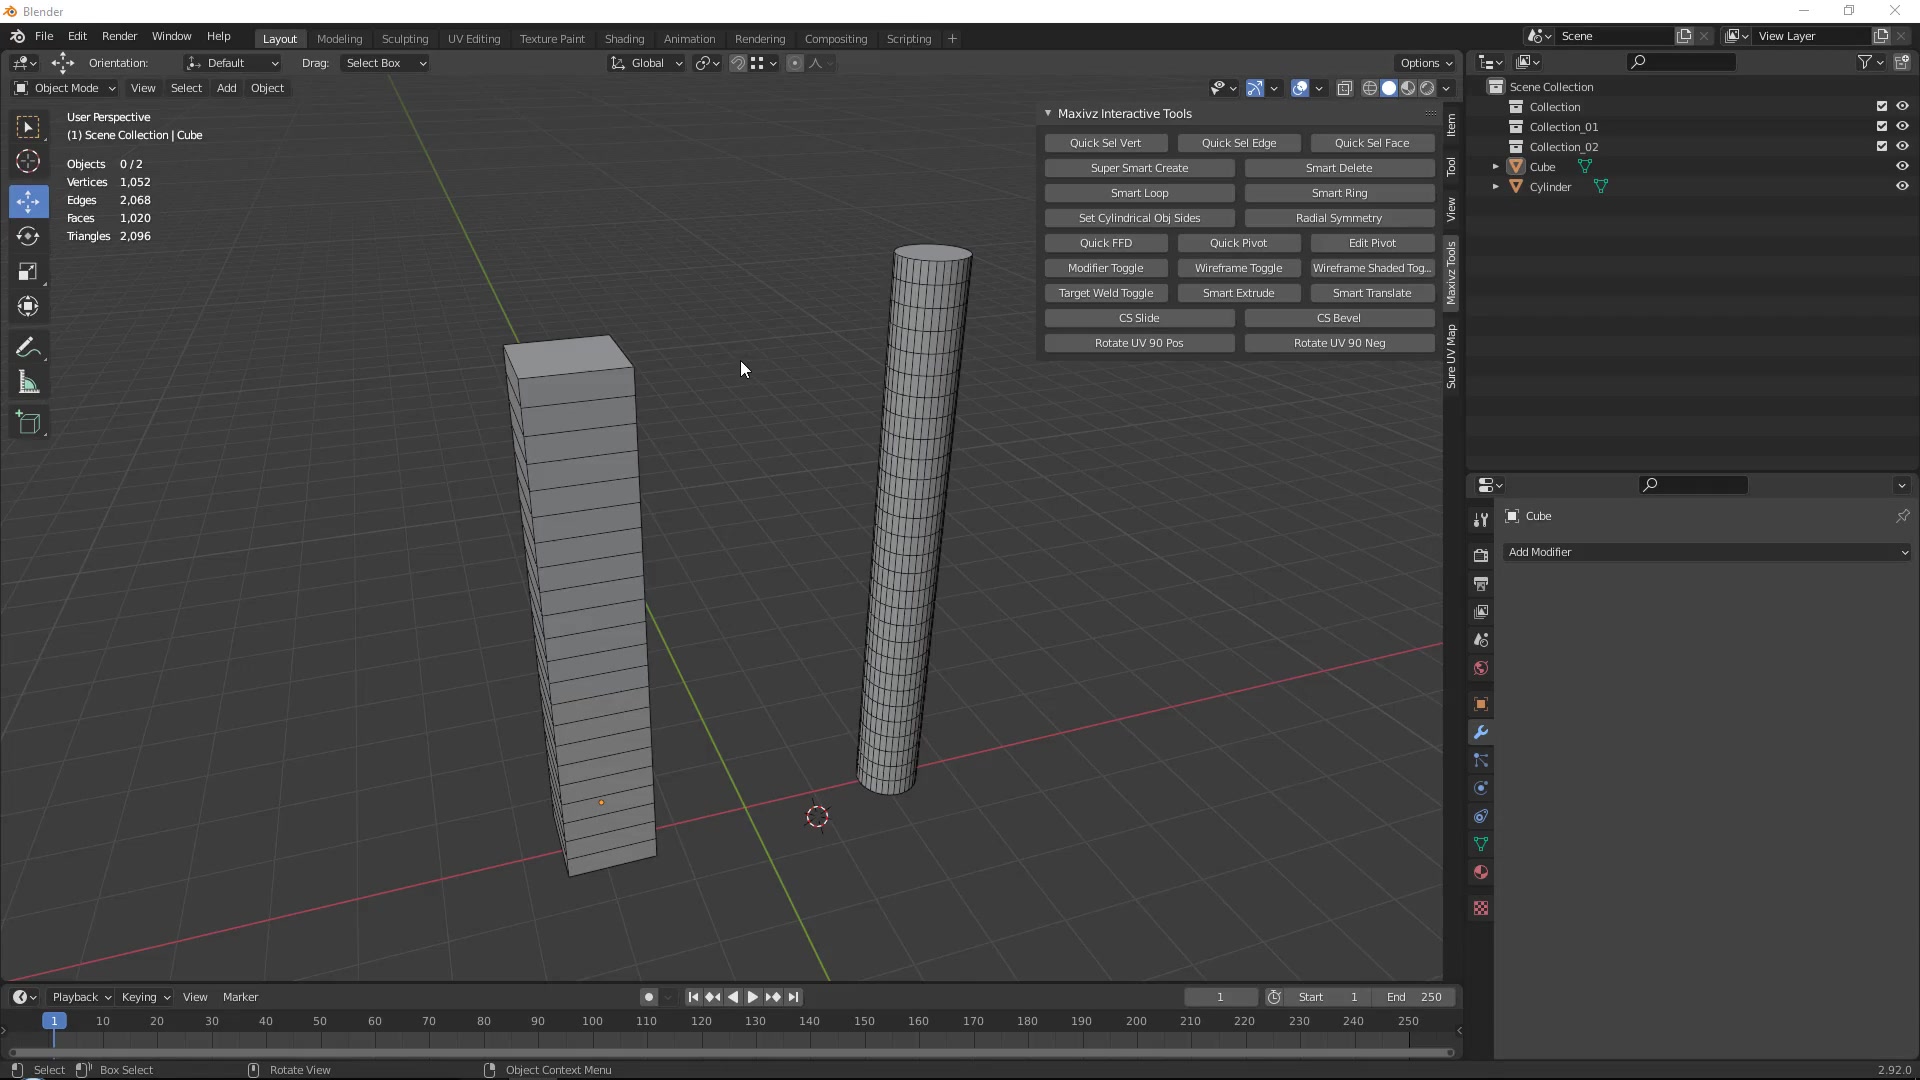This screenshot has height=1080, width=1920.
Task: Open the Drag Select Box dropdown
Action: pyautogui.click(x=385, y=63)
